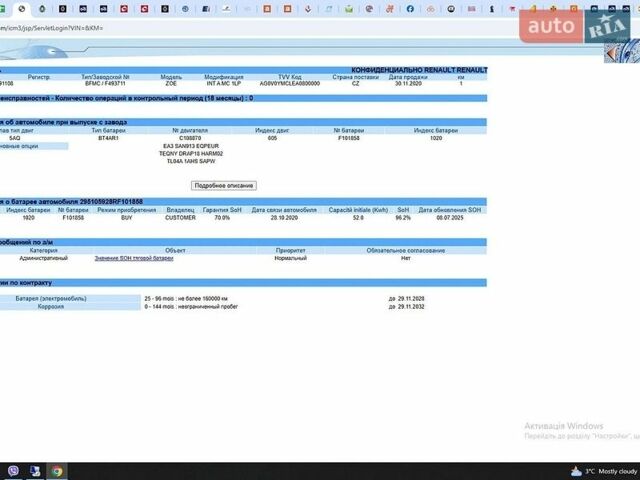Select the expiry date до 29.11.2032
The image size is (640, 480).
(407, 306)
